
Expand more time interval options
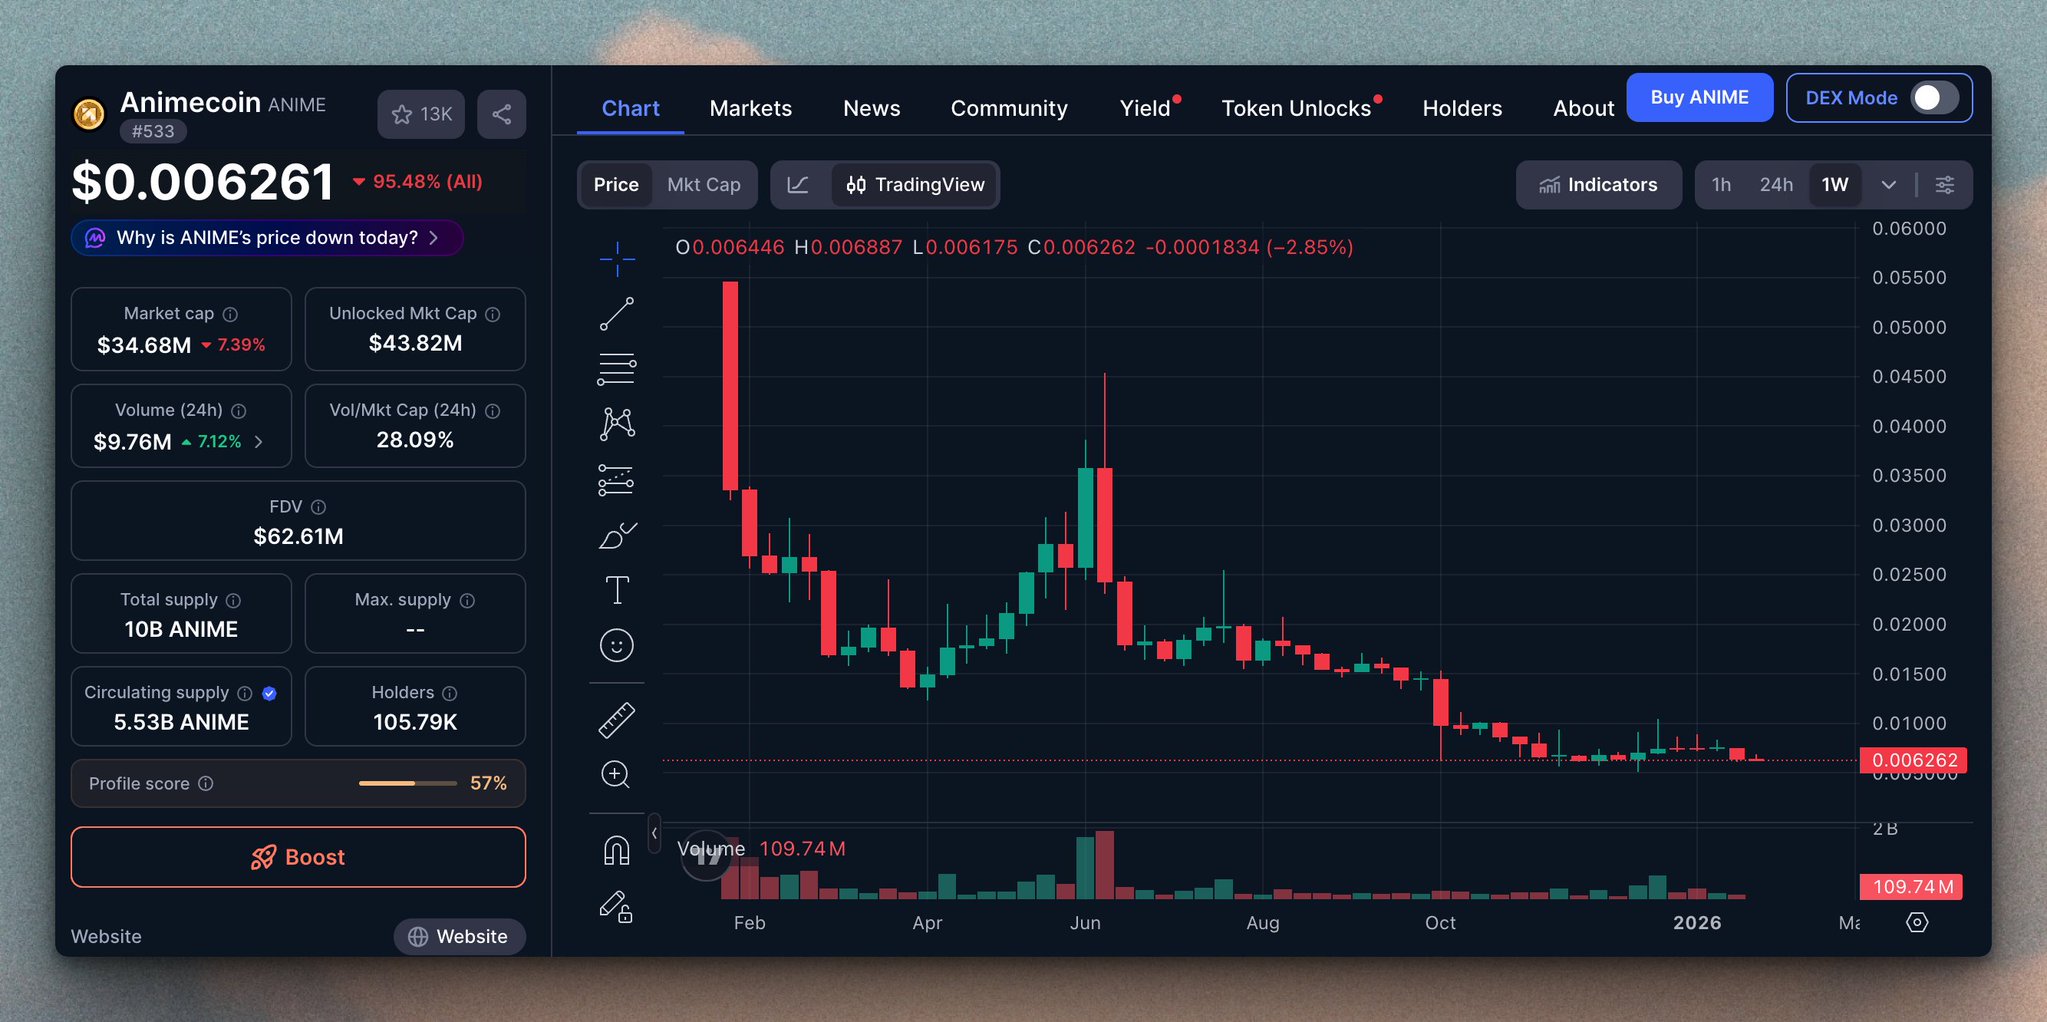pos(1889,185)
